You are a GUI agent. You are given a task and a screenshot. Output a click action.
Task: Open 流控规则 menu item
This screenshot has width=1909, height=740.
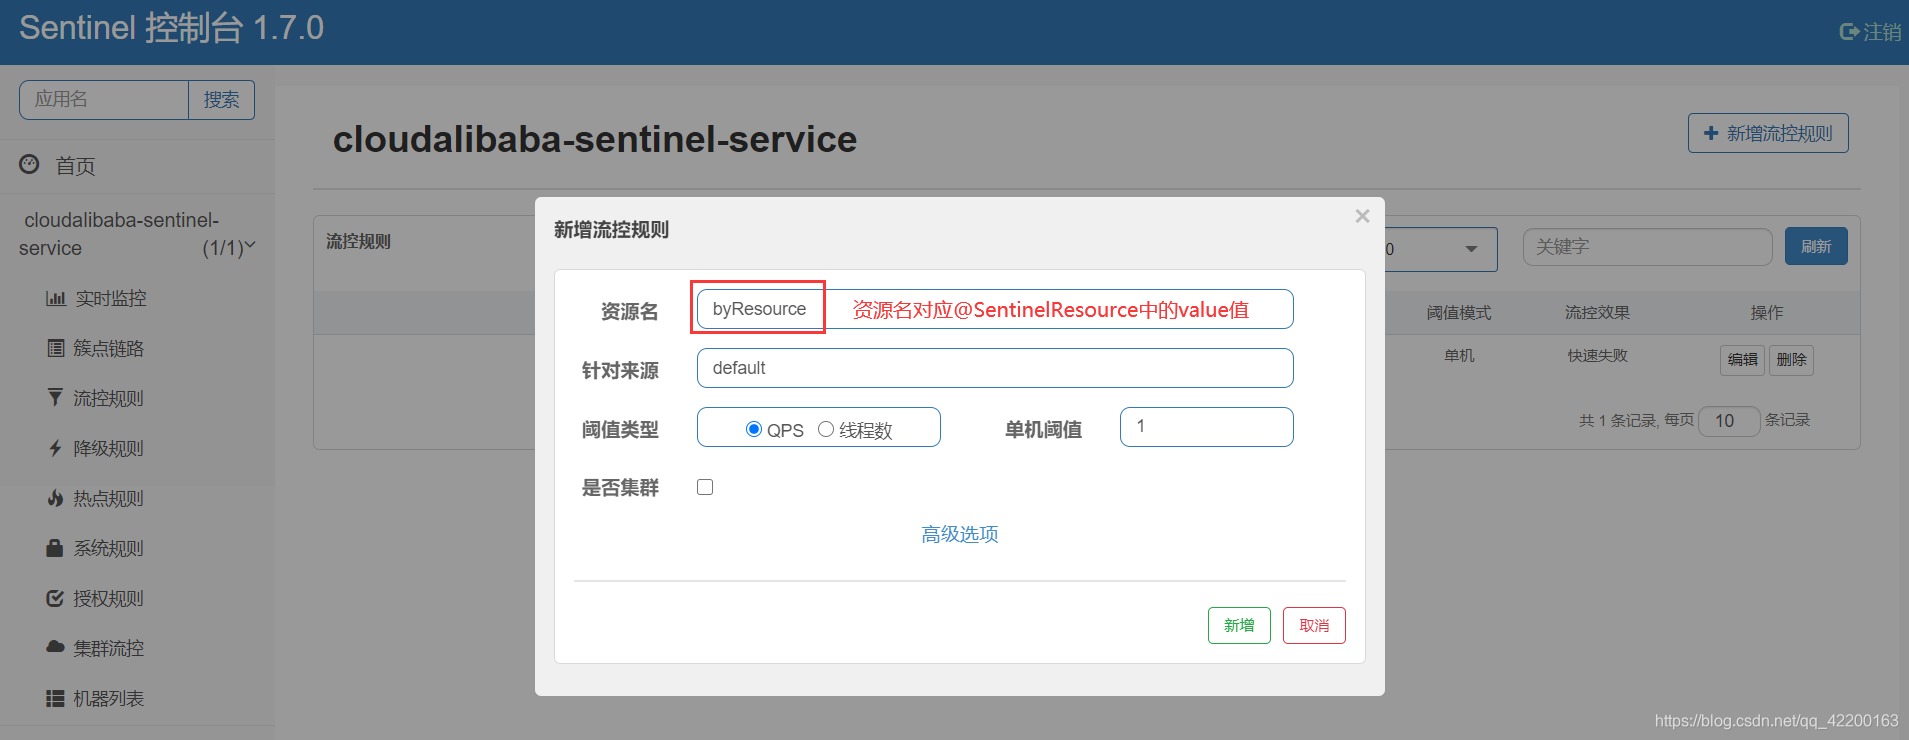109,398
